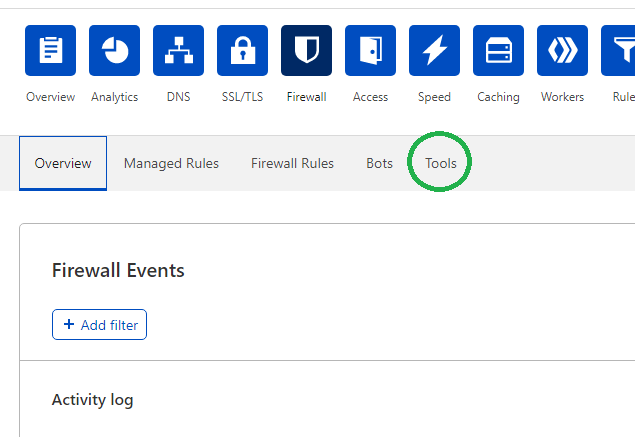Click the Firewall Events heading

[x=118, y=271]
